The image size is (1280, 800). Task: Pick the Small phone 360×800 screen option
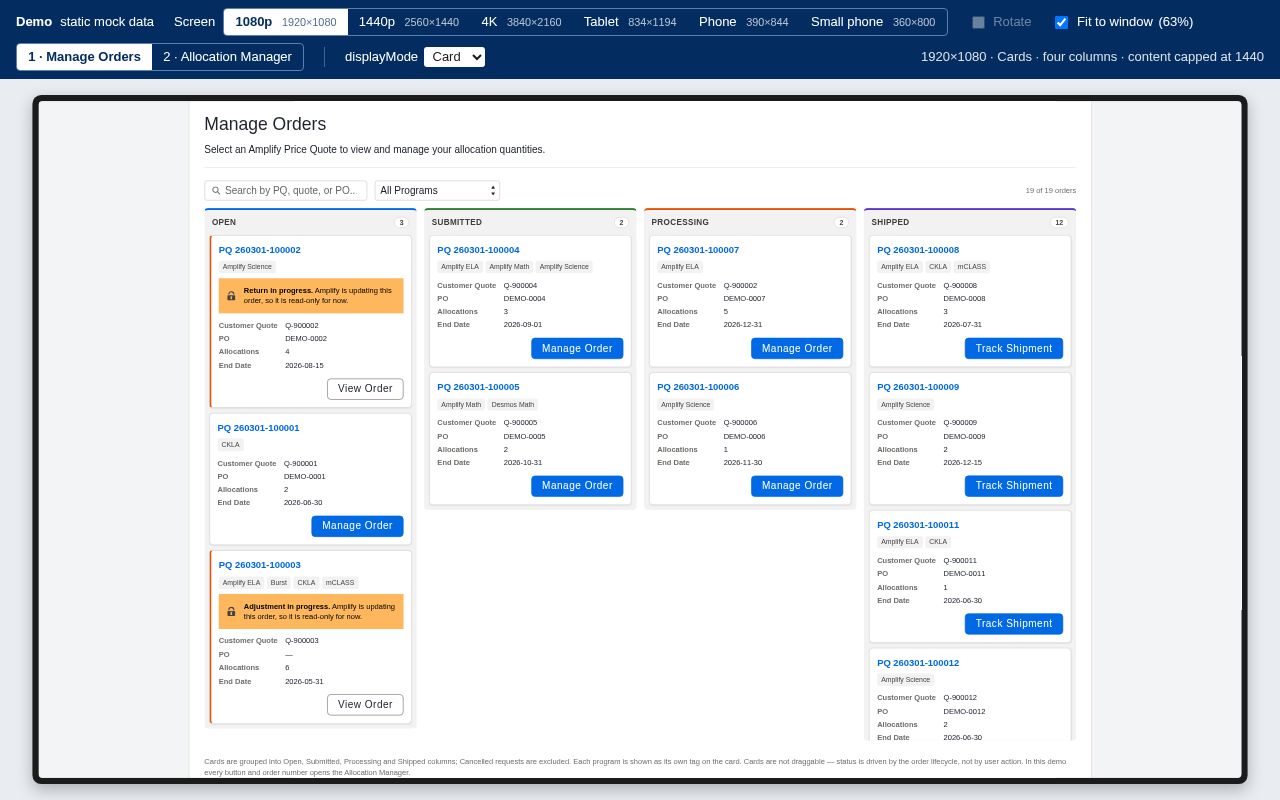click(873, 22)
